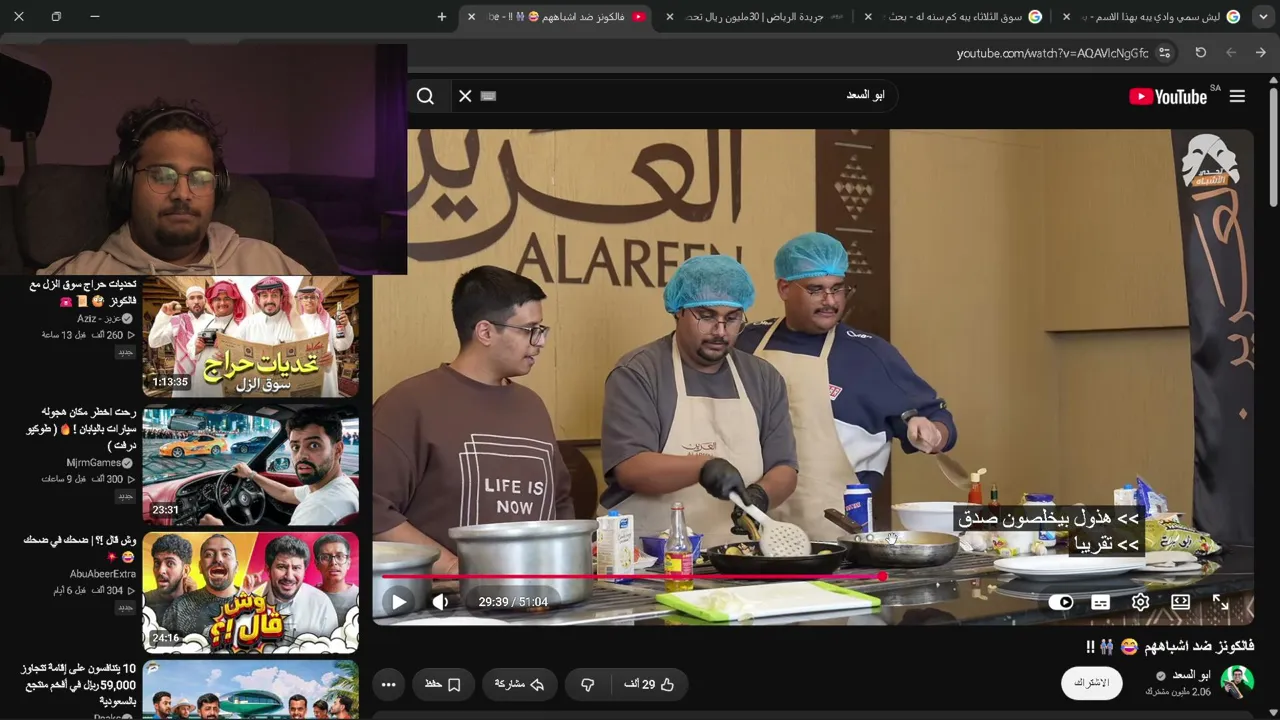The width and height of the screenshot is (1280, 720).
Task: Save video using the حفظ button
Action: pos(442,684)
